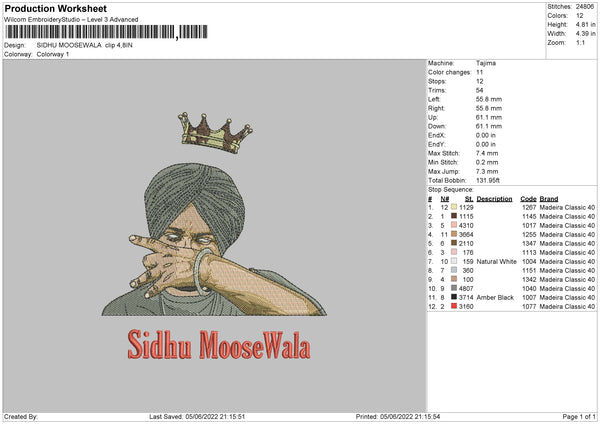Click the embroidered portrait design preview
This screenshot has height=424, width=600.
(214, 240)
